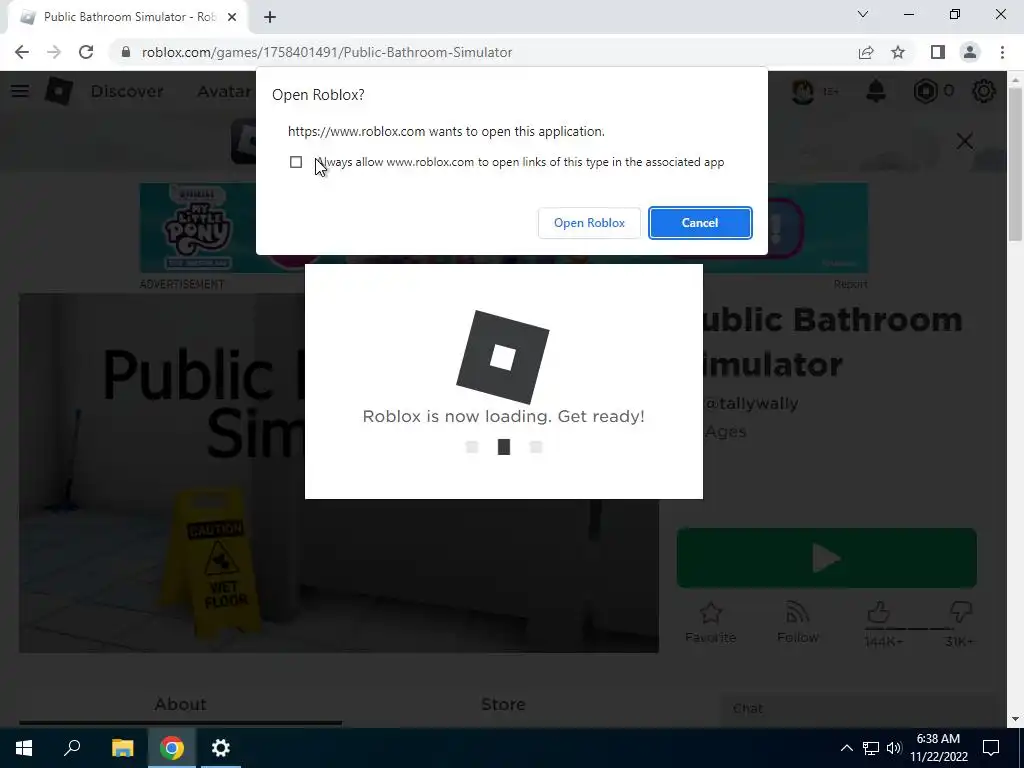
Task: Toggle the browser side panel
Action: tap(938, 52)
